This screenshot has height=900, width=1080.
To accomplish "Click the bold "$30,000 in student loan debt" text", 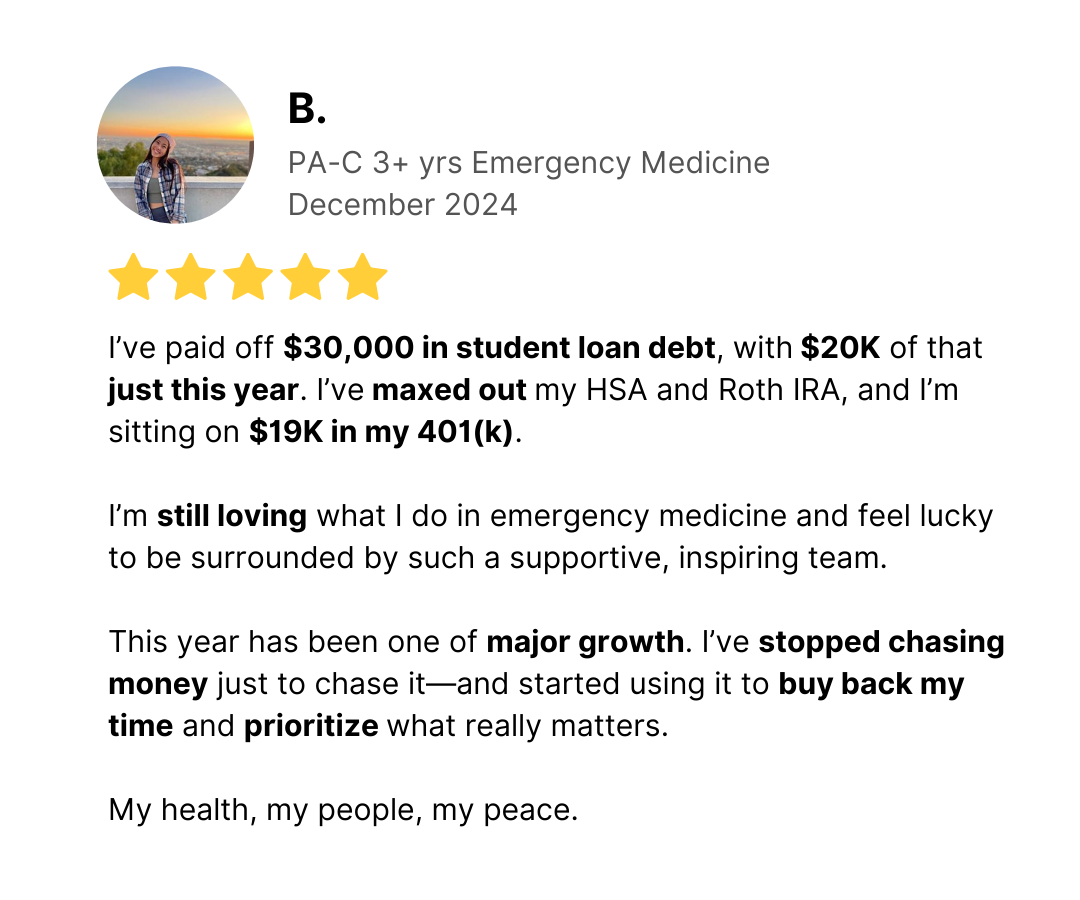I will (x=500, y=348).
